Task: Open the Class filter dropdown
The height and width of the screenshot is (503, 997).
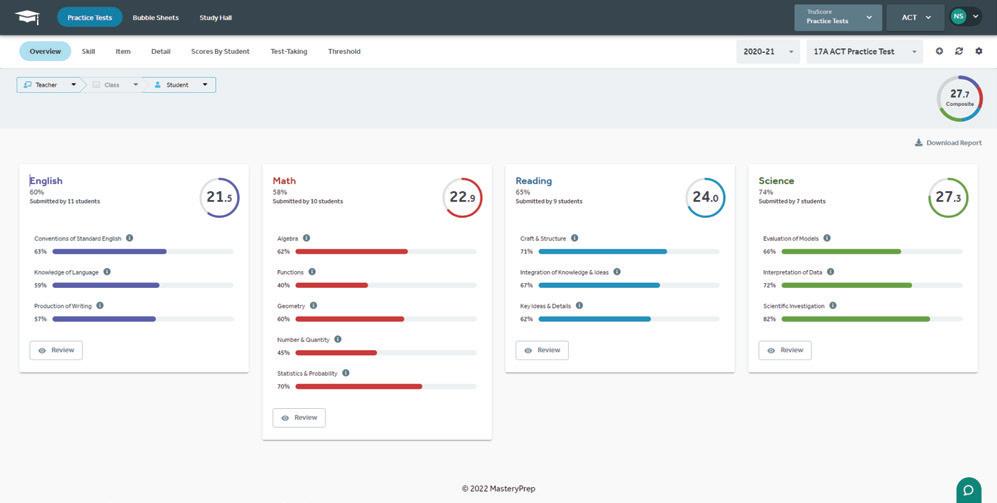Action: coord(114,85)
